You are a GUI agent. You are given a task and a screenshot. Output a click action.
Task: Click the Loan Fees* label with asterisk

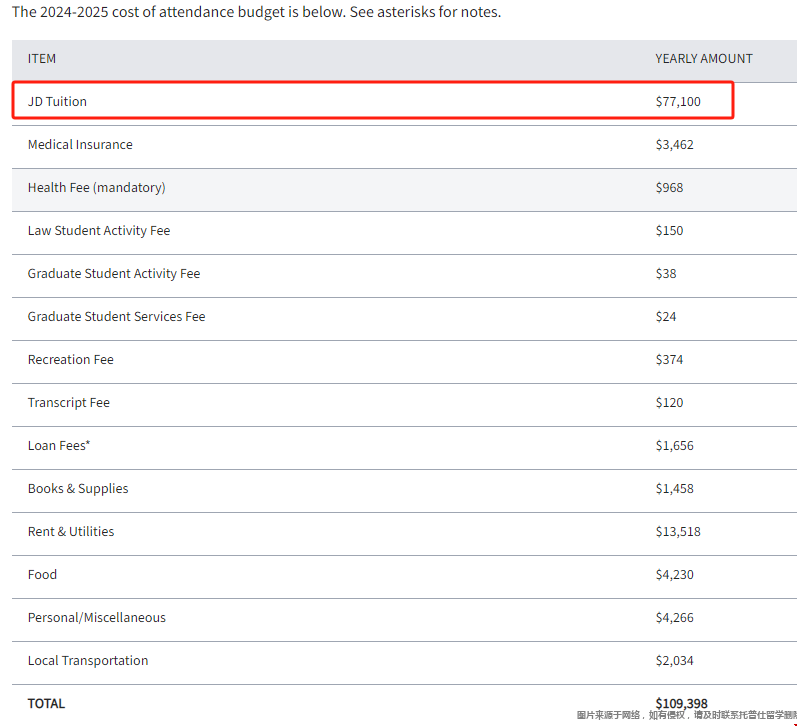(59, 446)
